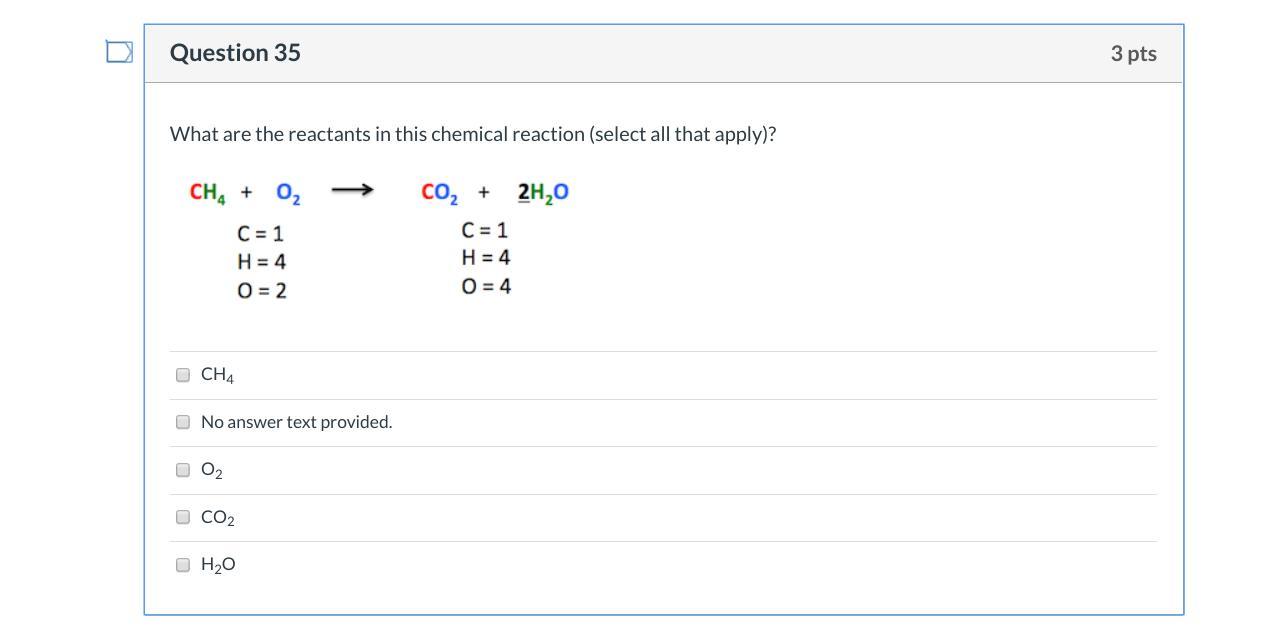Flag Question 35 for review
The width and height of the screenshot is (1275, 636).
pyautogui.click(x=119, y=52)
